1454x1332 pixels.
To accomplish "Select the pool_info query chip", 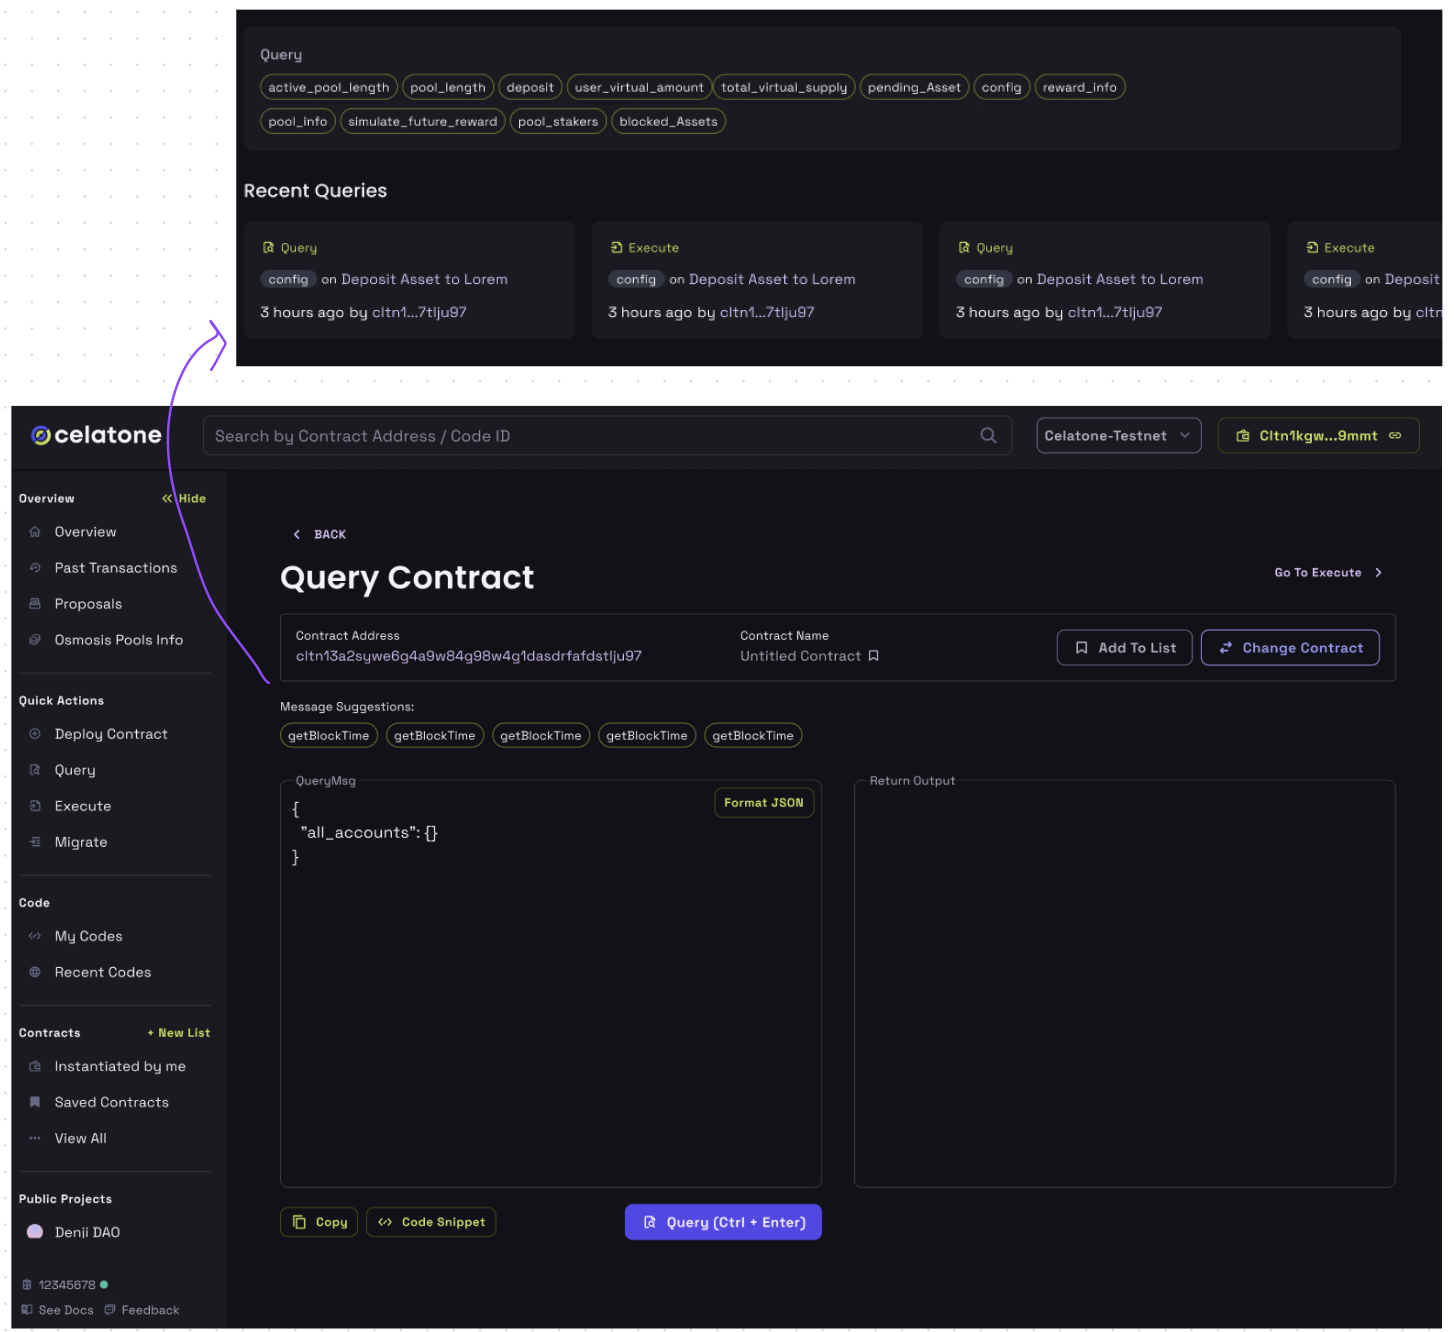I will 298,121.
